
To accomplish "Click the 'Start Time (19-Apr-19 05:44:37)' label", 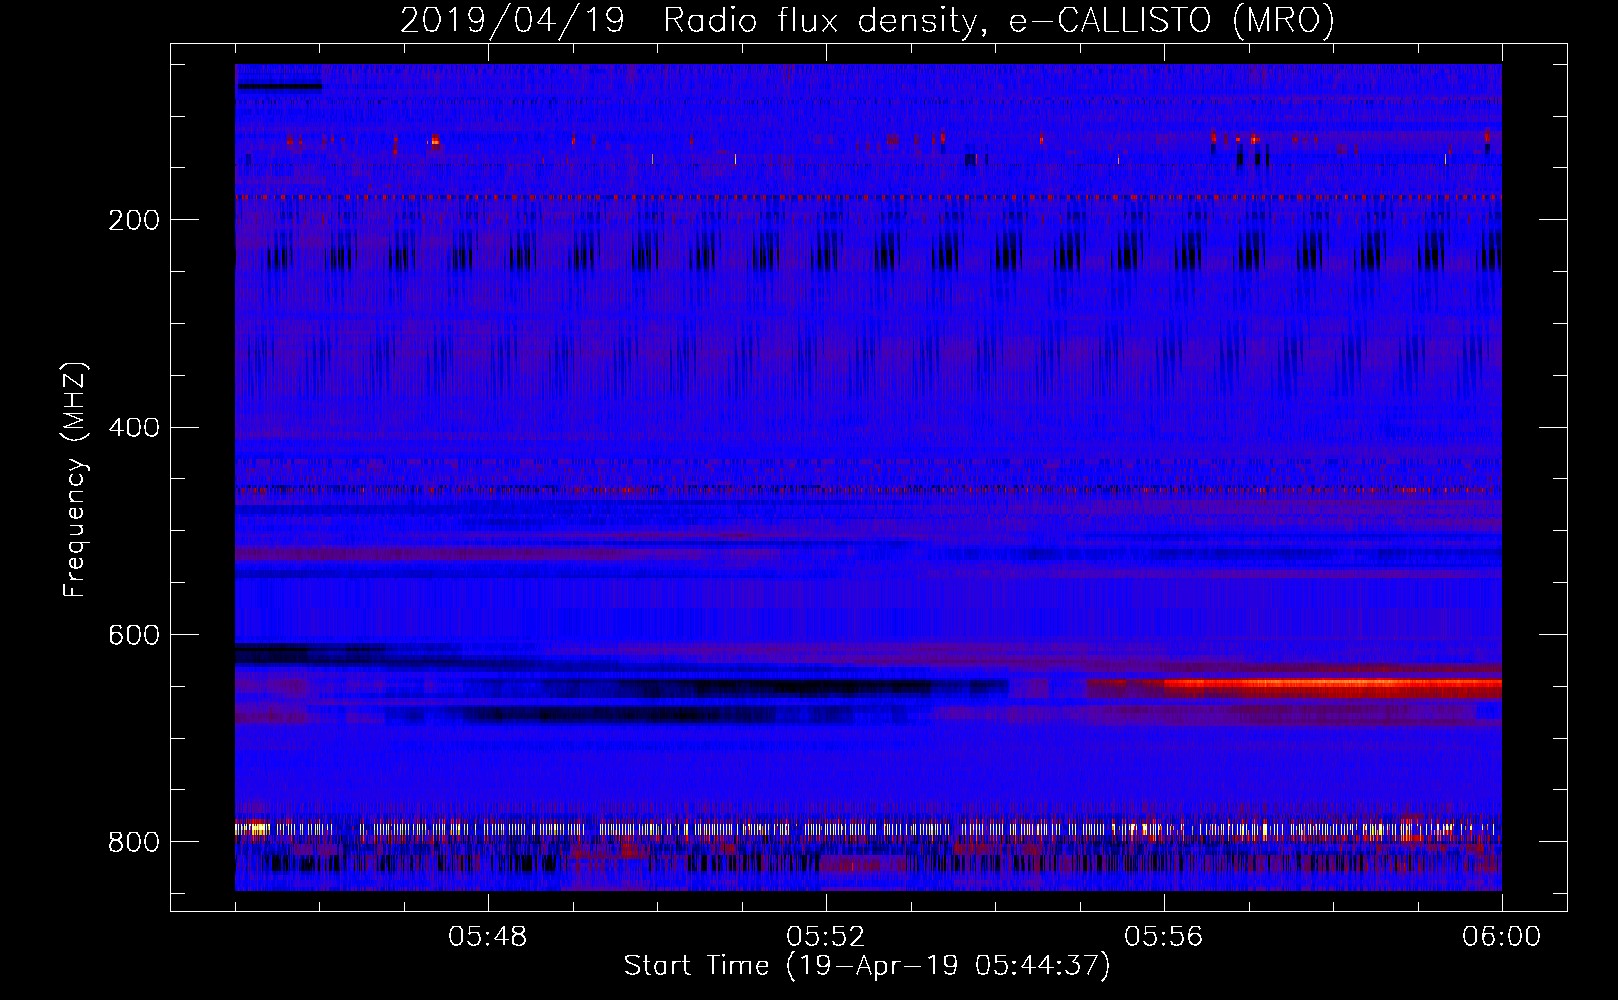I will 867,966.
